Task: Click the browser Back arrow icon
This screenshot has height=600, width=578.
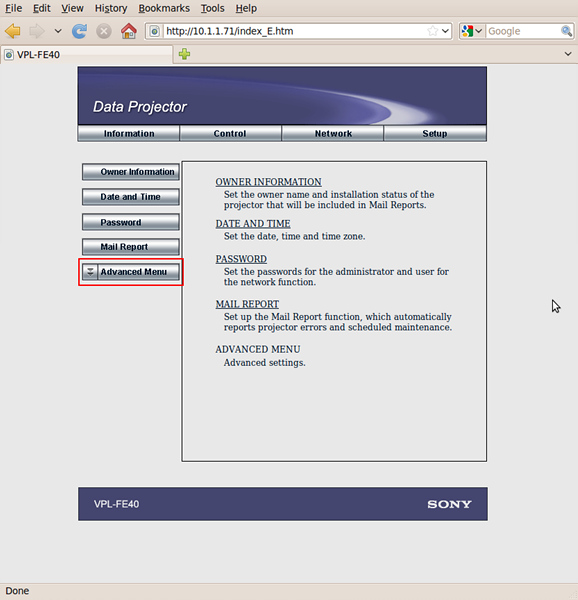Action: point(13,31)
